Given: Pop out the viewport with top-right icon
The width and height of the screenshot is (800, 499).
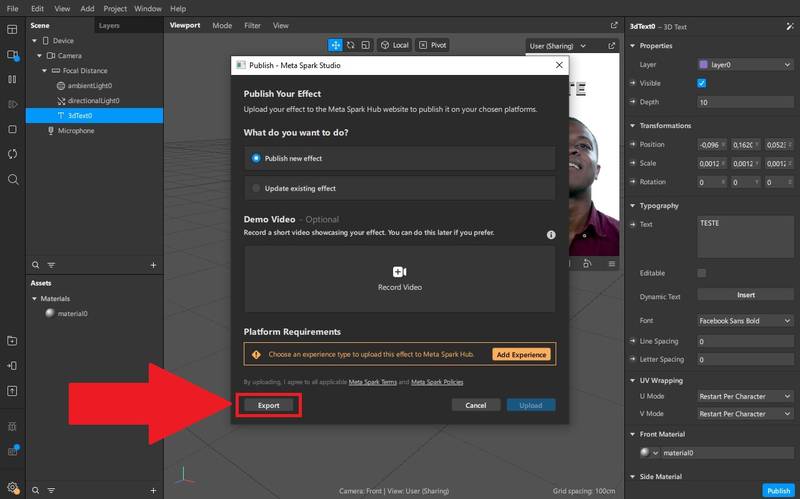Looking at the screenshot, I should point(614,25).
